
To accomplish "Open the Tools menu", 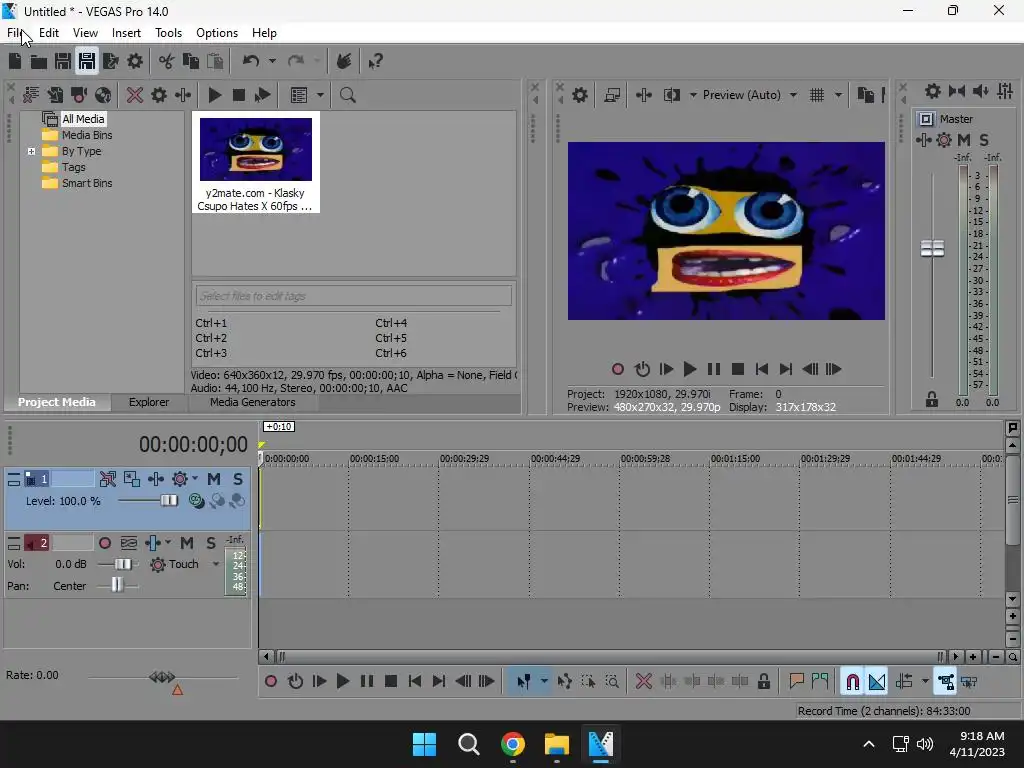I will [x=168, y=33].
